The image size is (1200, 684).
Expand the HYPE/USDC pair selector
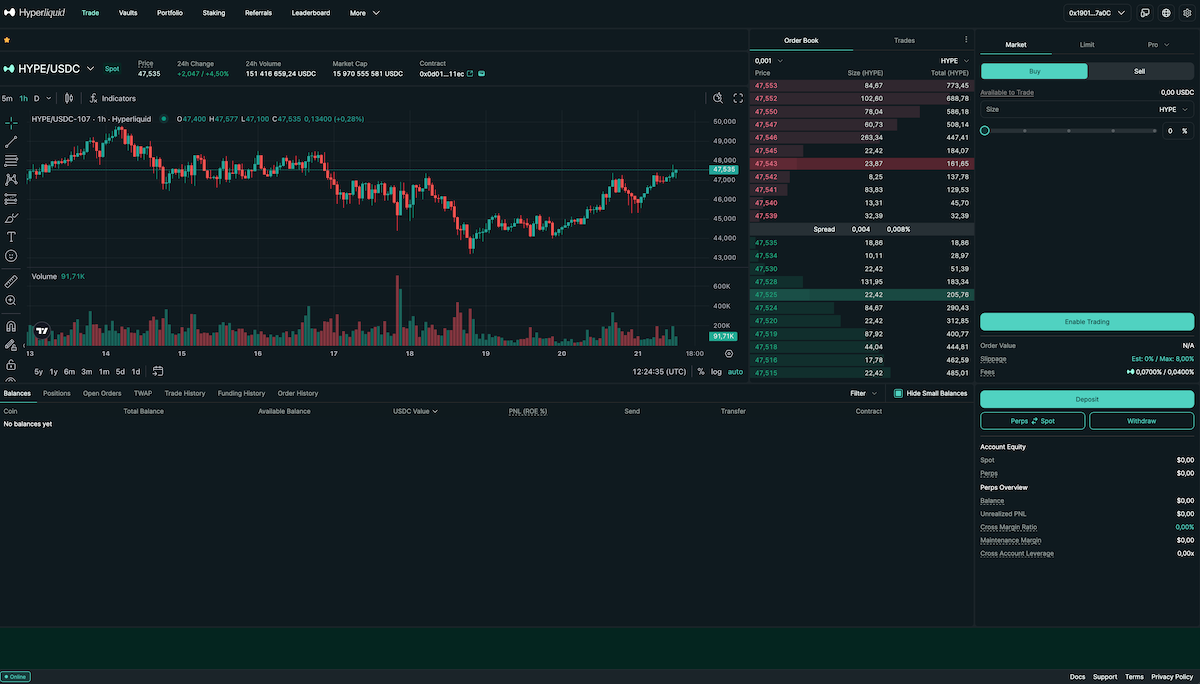(x=49, y=68)
